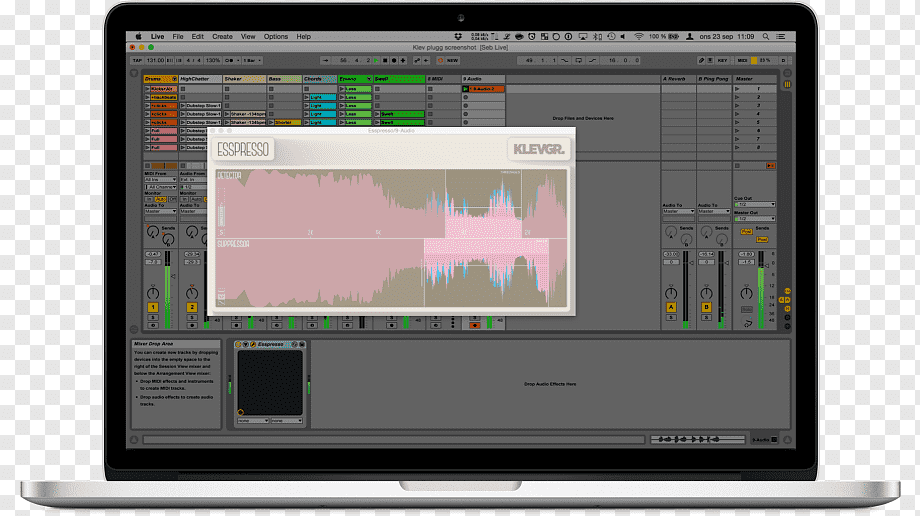
Task: Toggle the browser show/hide triangle at top left
Action: [x=134, y=73]
